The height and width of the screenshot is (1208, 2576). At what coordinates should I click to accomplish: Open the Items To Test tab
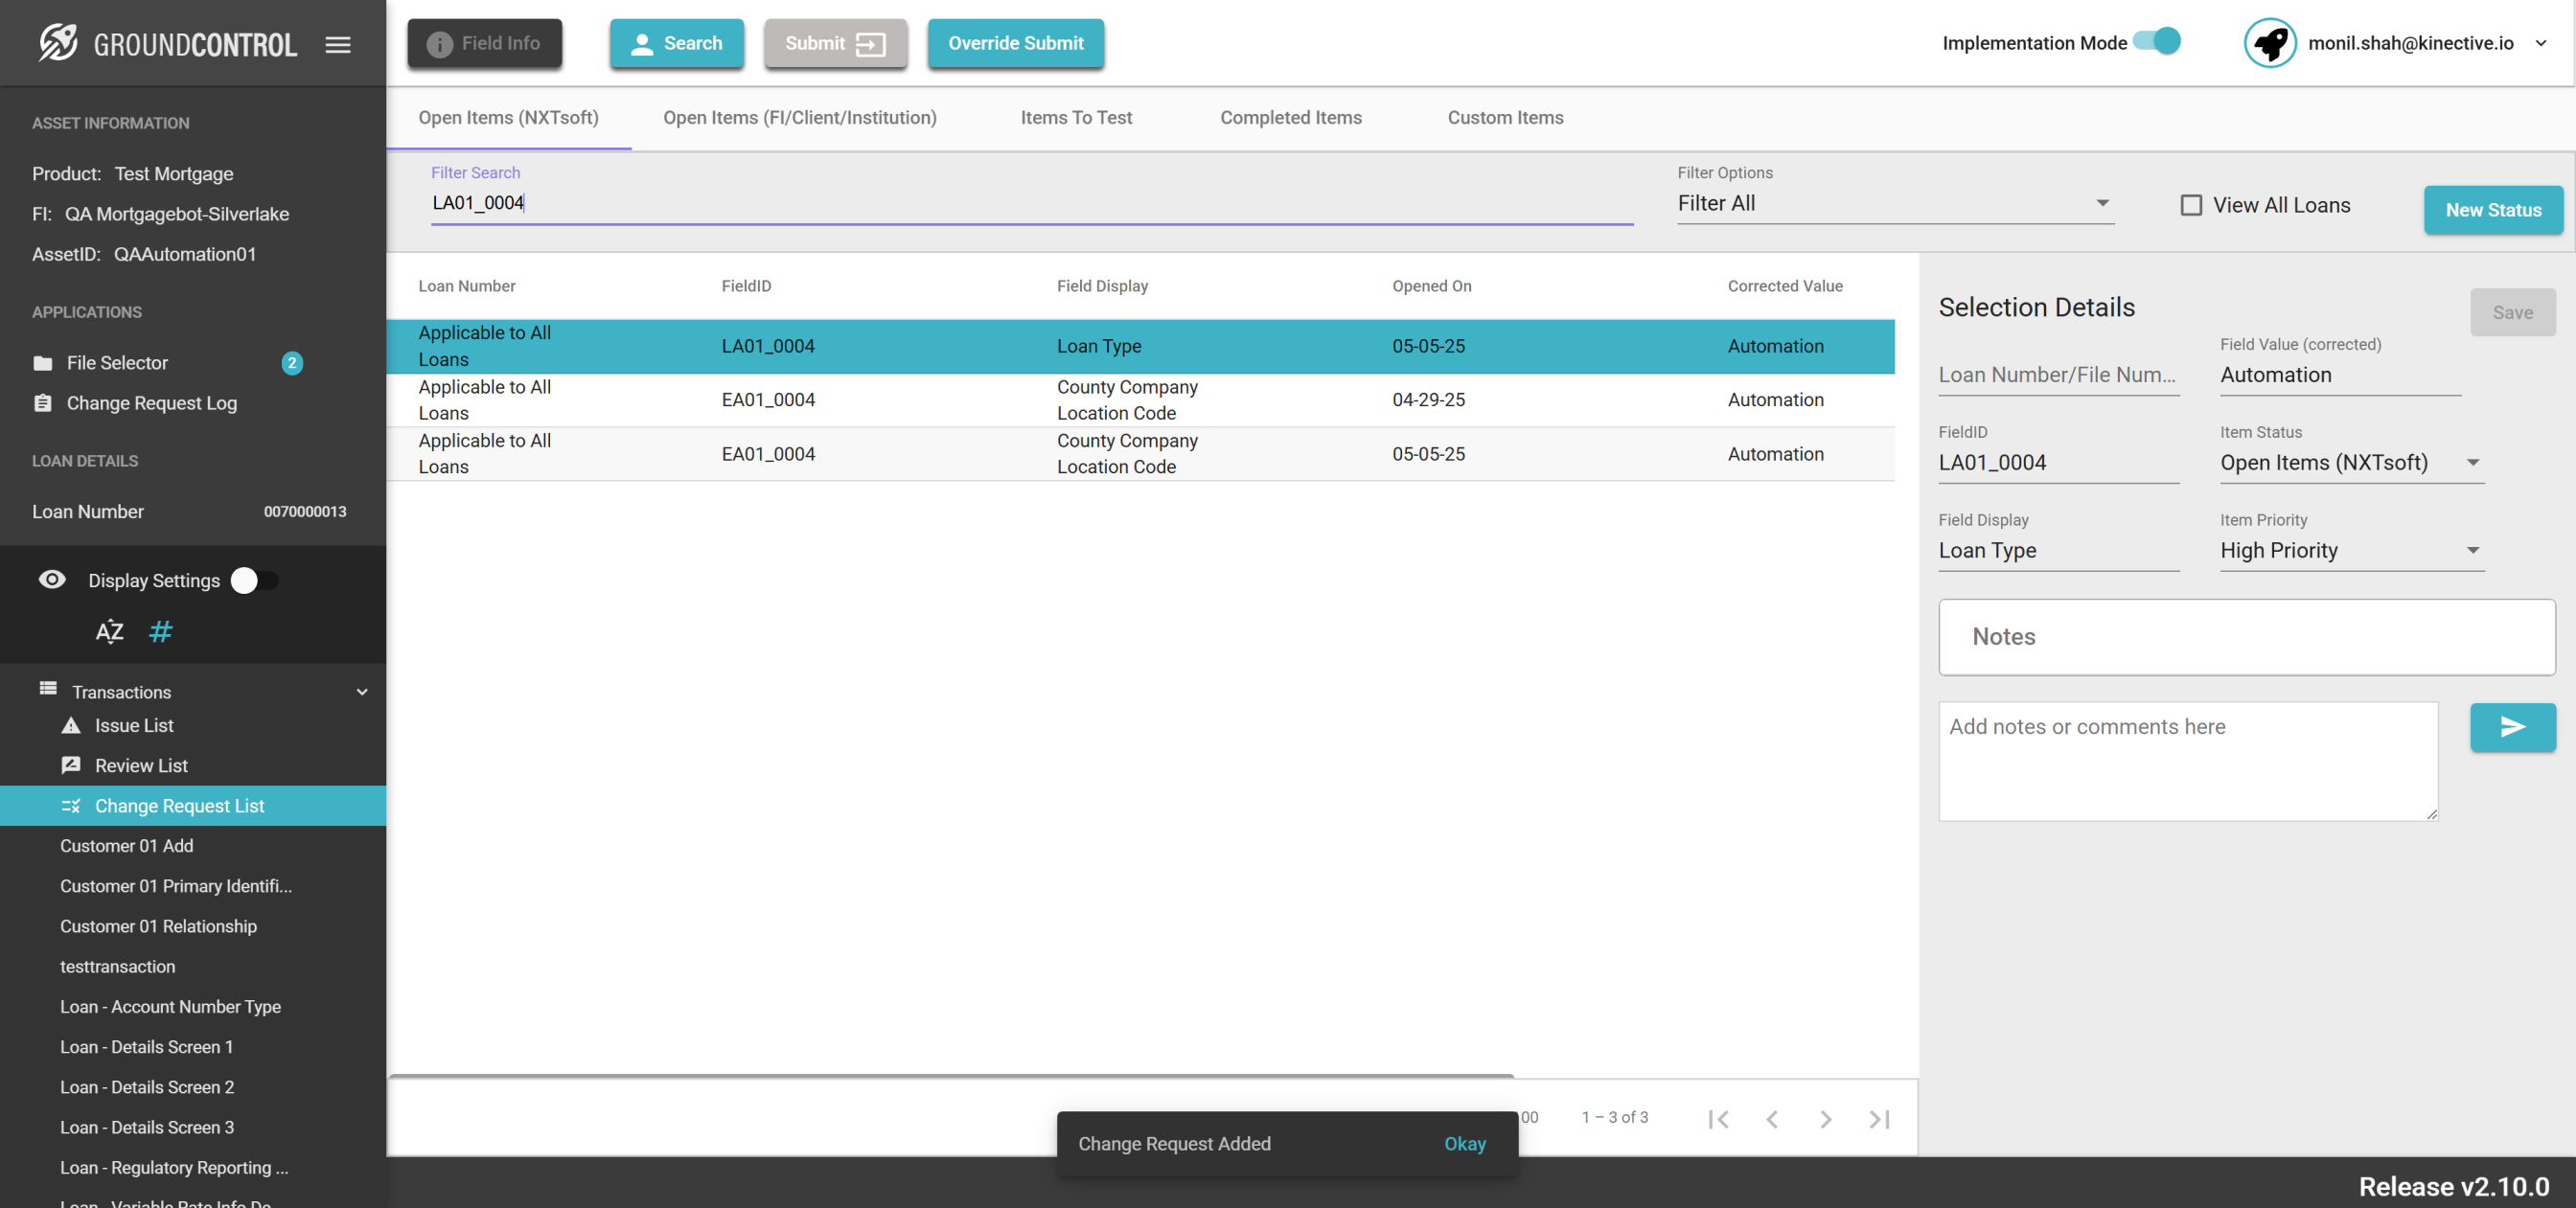tap(1076, 118)
